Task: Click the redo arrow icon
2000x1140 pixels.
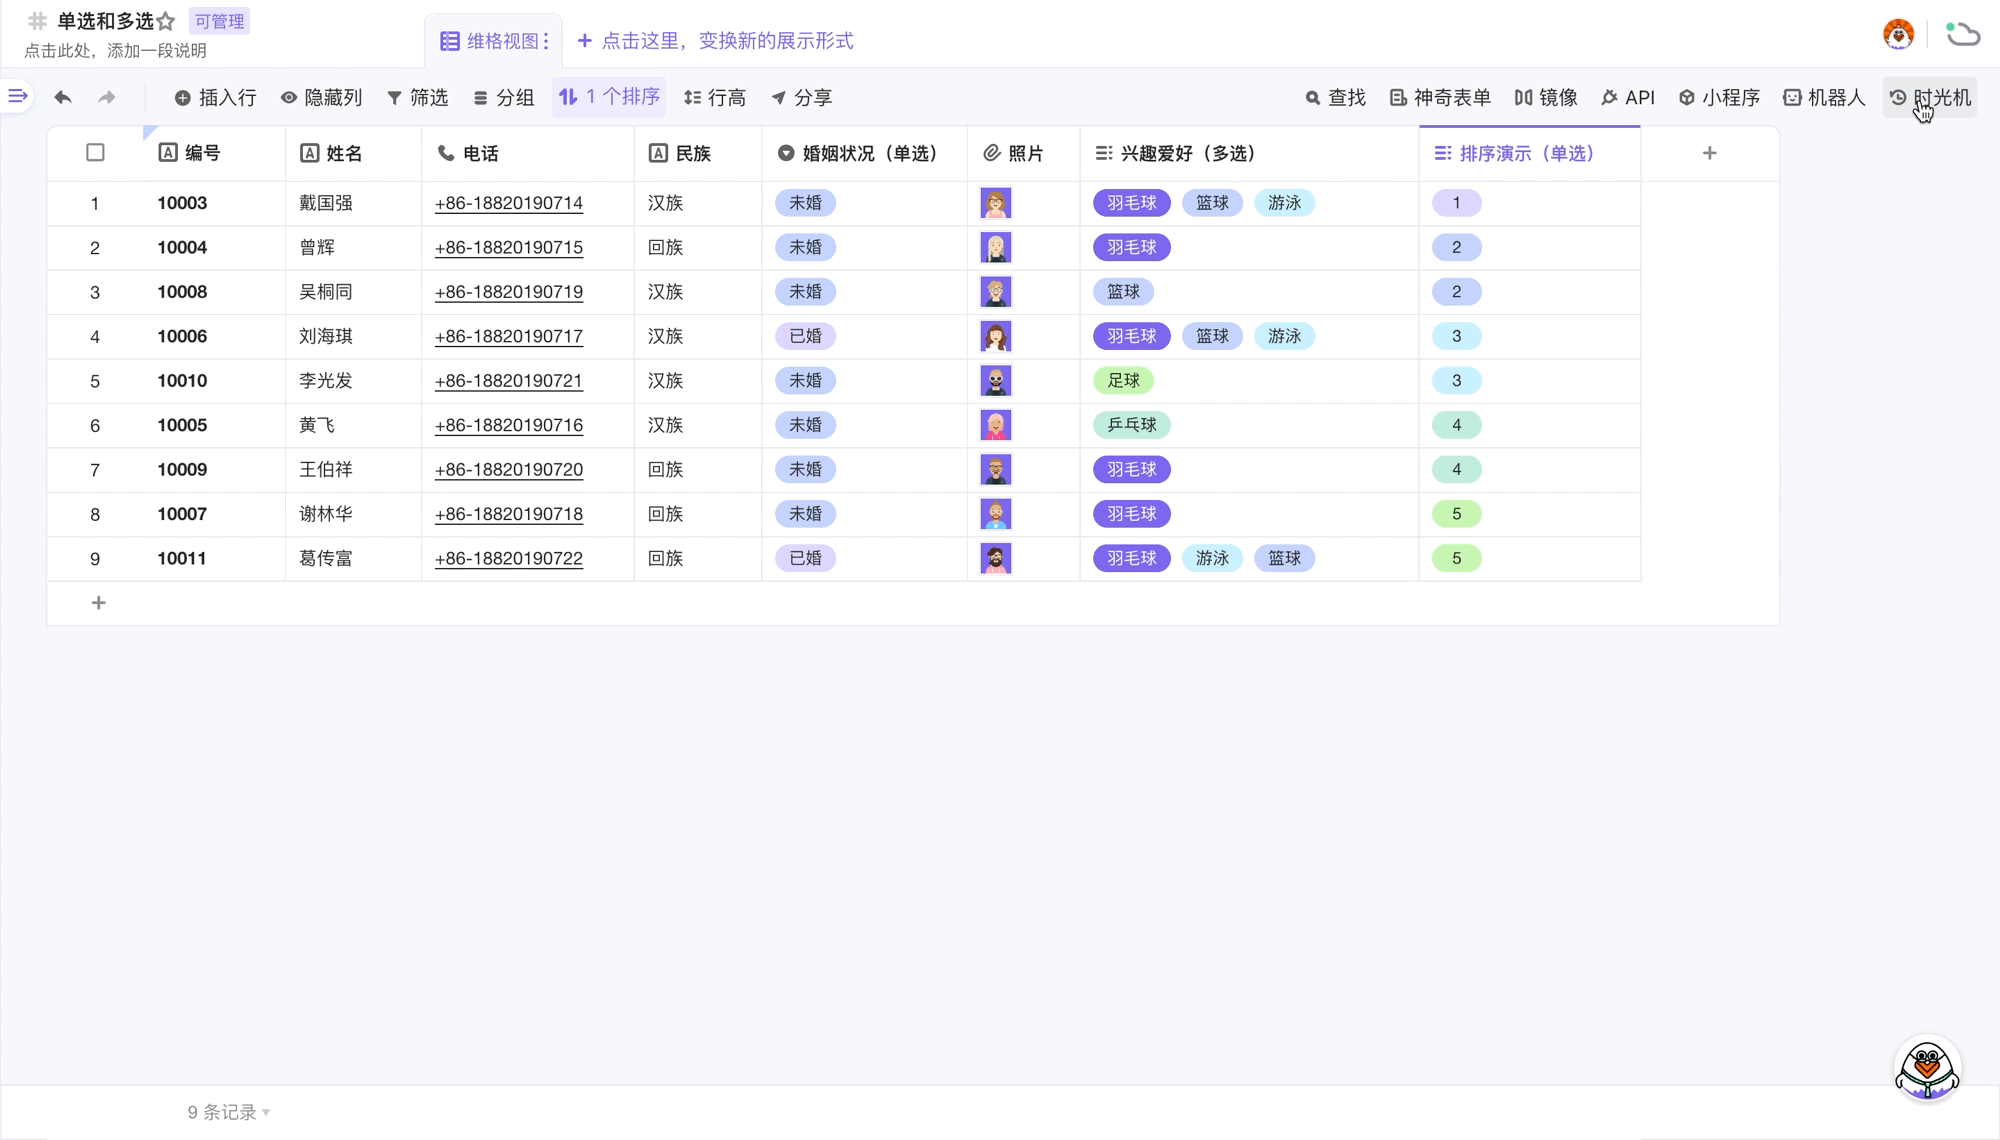Action: (107, 97)
